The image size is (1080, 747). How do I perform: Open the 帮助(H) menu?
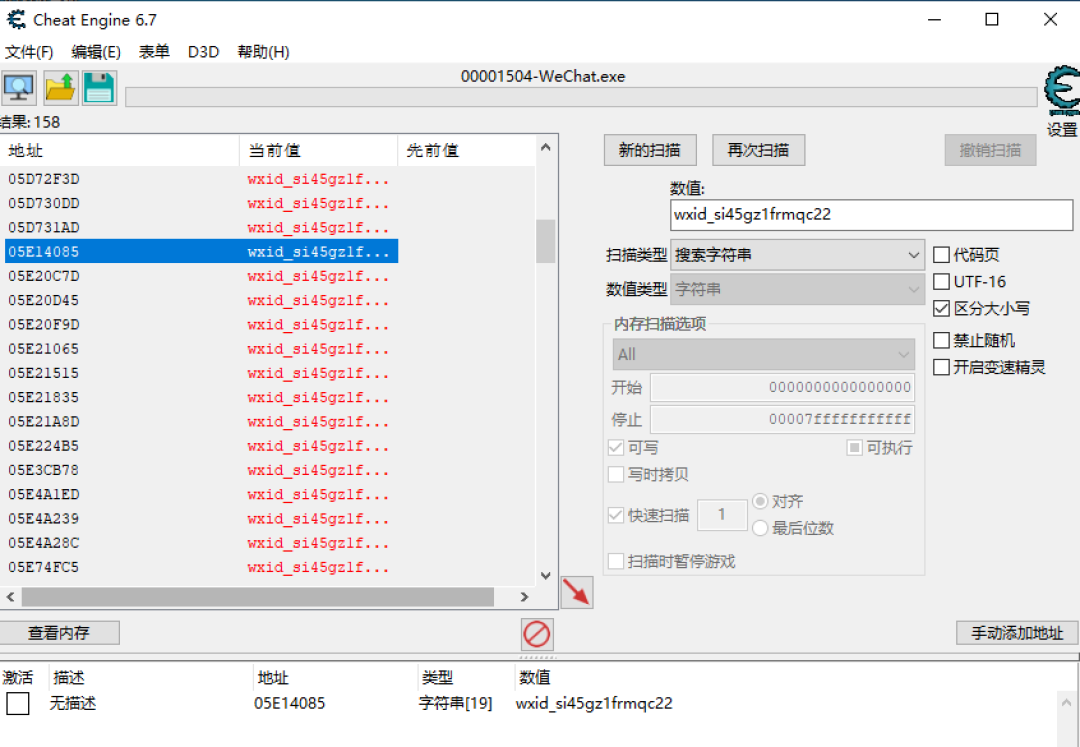click(x=263, y=52)
